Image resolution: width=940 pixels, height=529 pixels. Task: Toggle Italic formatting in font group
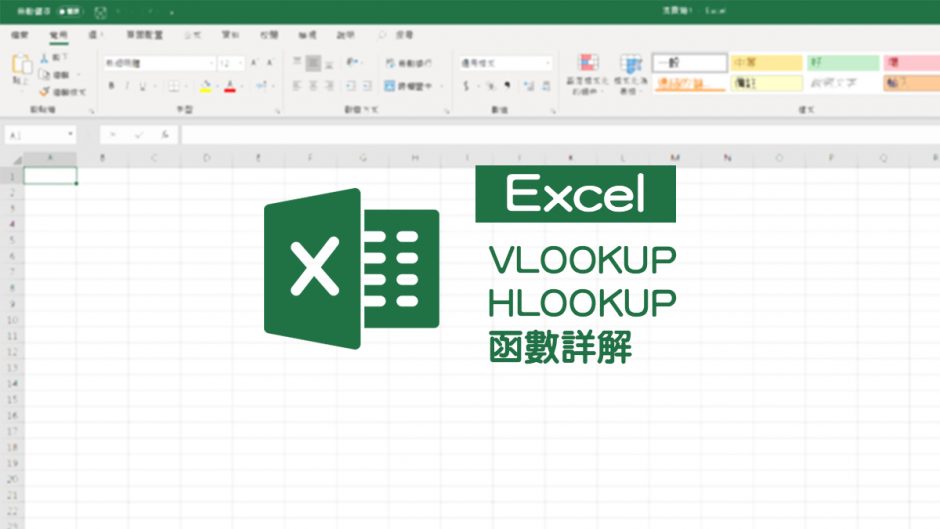[127, 86]
